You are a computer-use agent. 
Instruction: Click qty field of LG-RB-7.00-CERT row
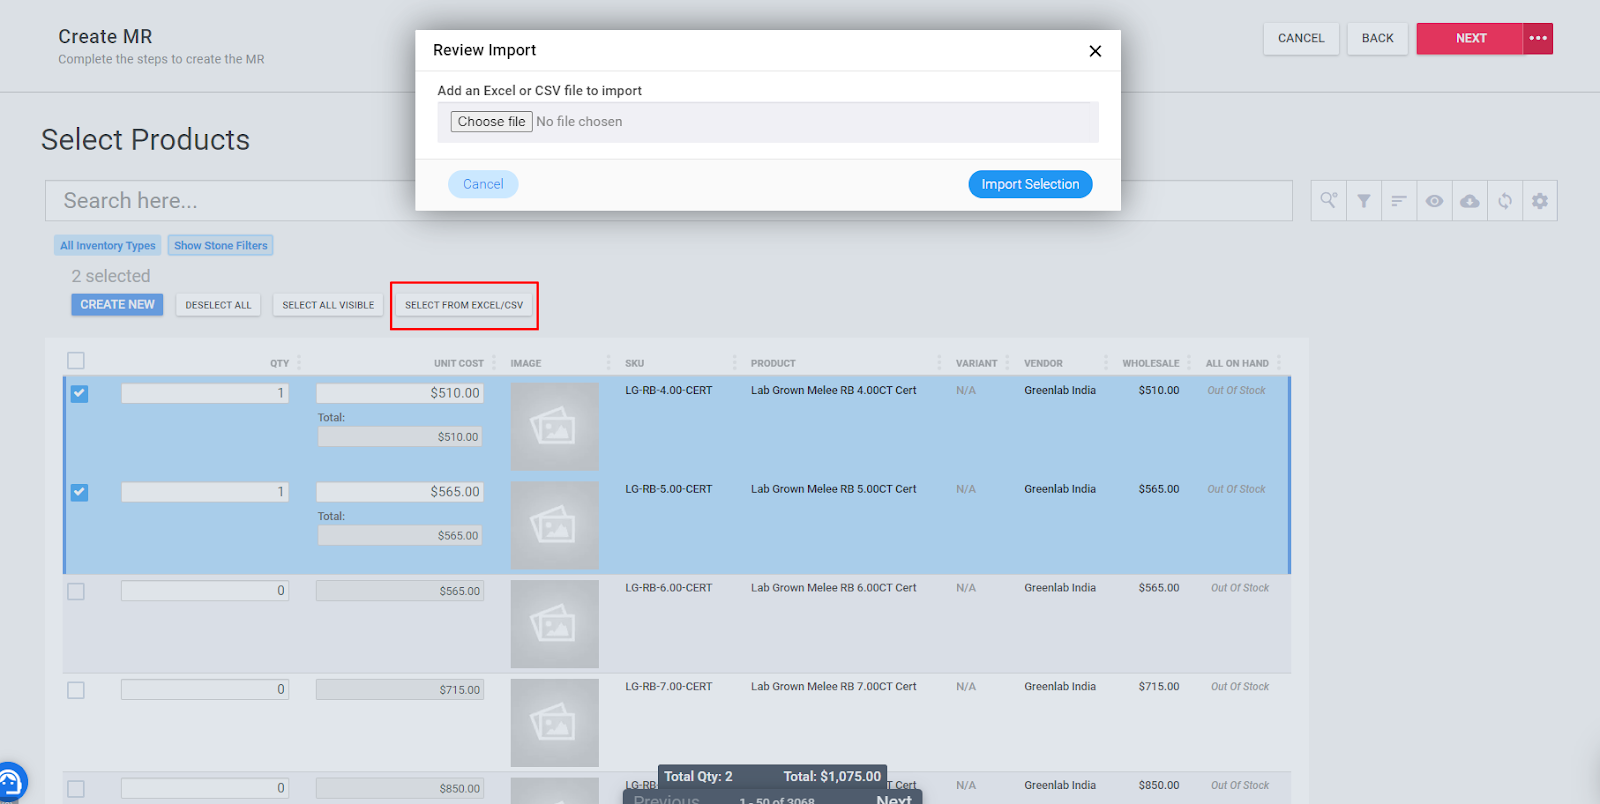pos(205,689)
